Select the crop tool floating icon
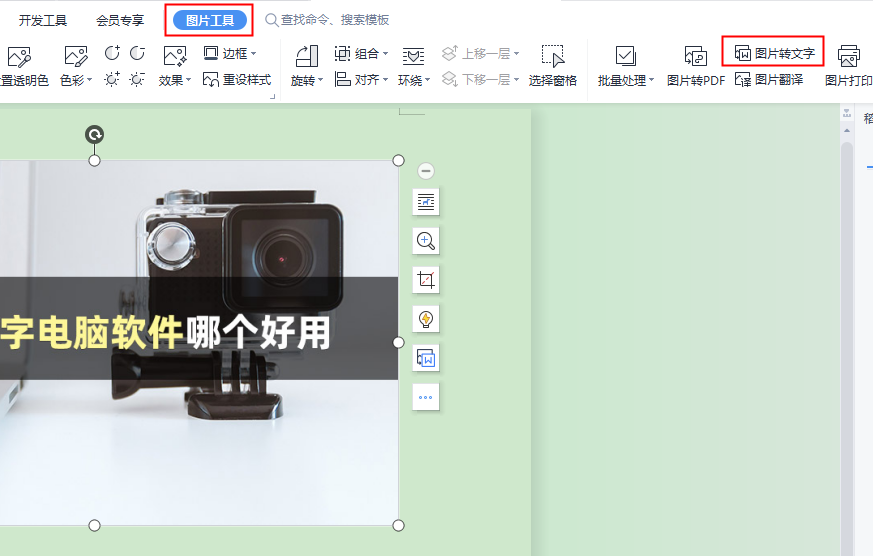 [x=426, y=280]
